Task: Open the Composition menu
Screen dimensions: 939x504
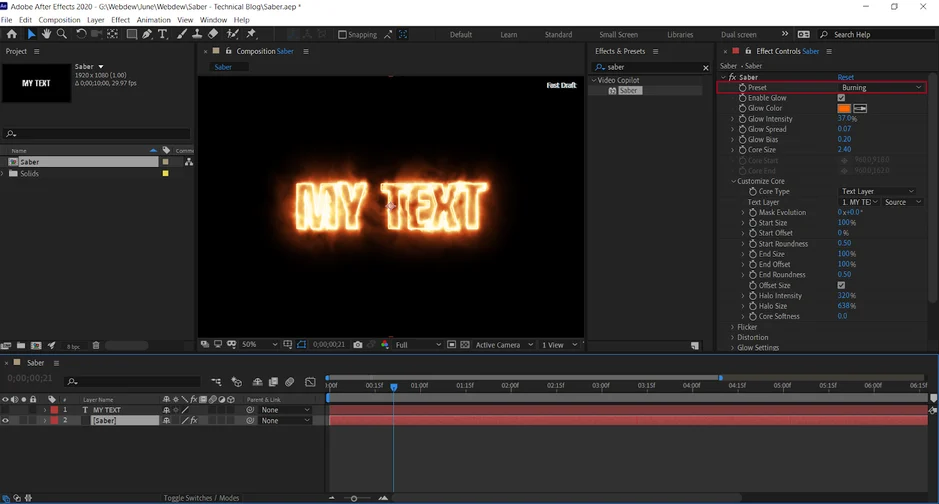Action: pyautogui.click(x=59, y=20)
